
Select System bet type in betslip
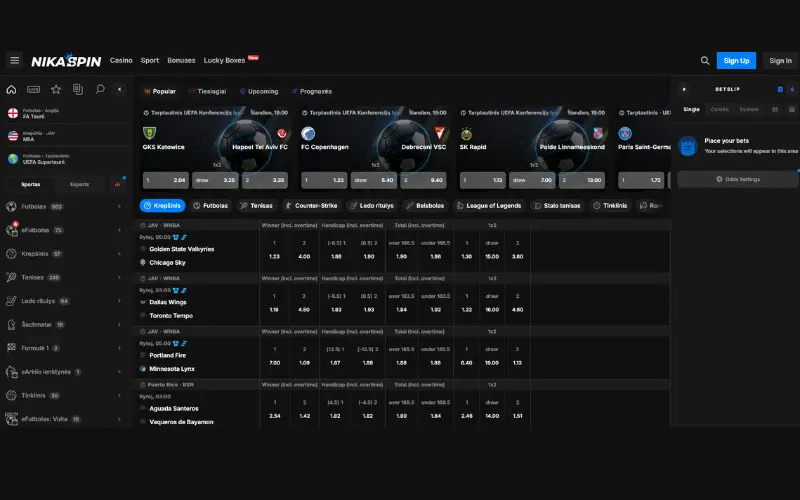[x=749, y=109]
